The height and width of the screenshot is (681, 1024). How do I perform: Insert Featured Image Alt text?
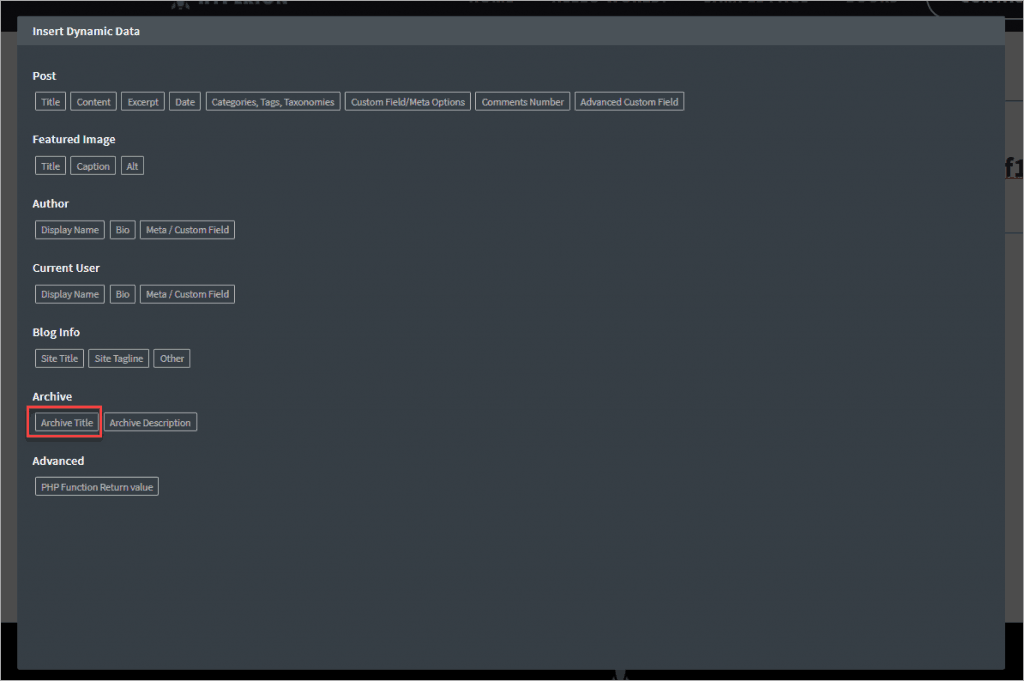[132, 166]
